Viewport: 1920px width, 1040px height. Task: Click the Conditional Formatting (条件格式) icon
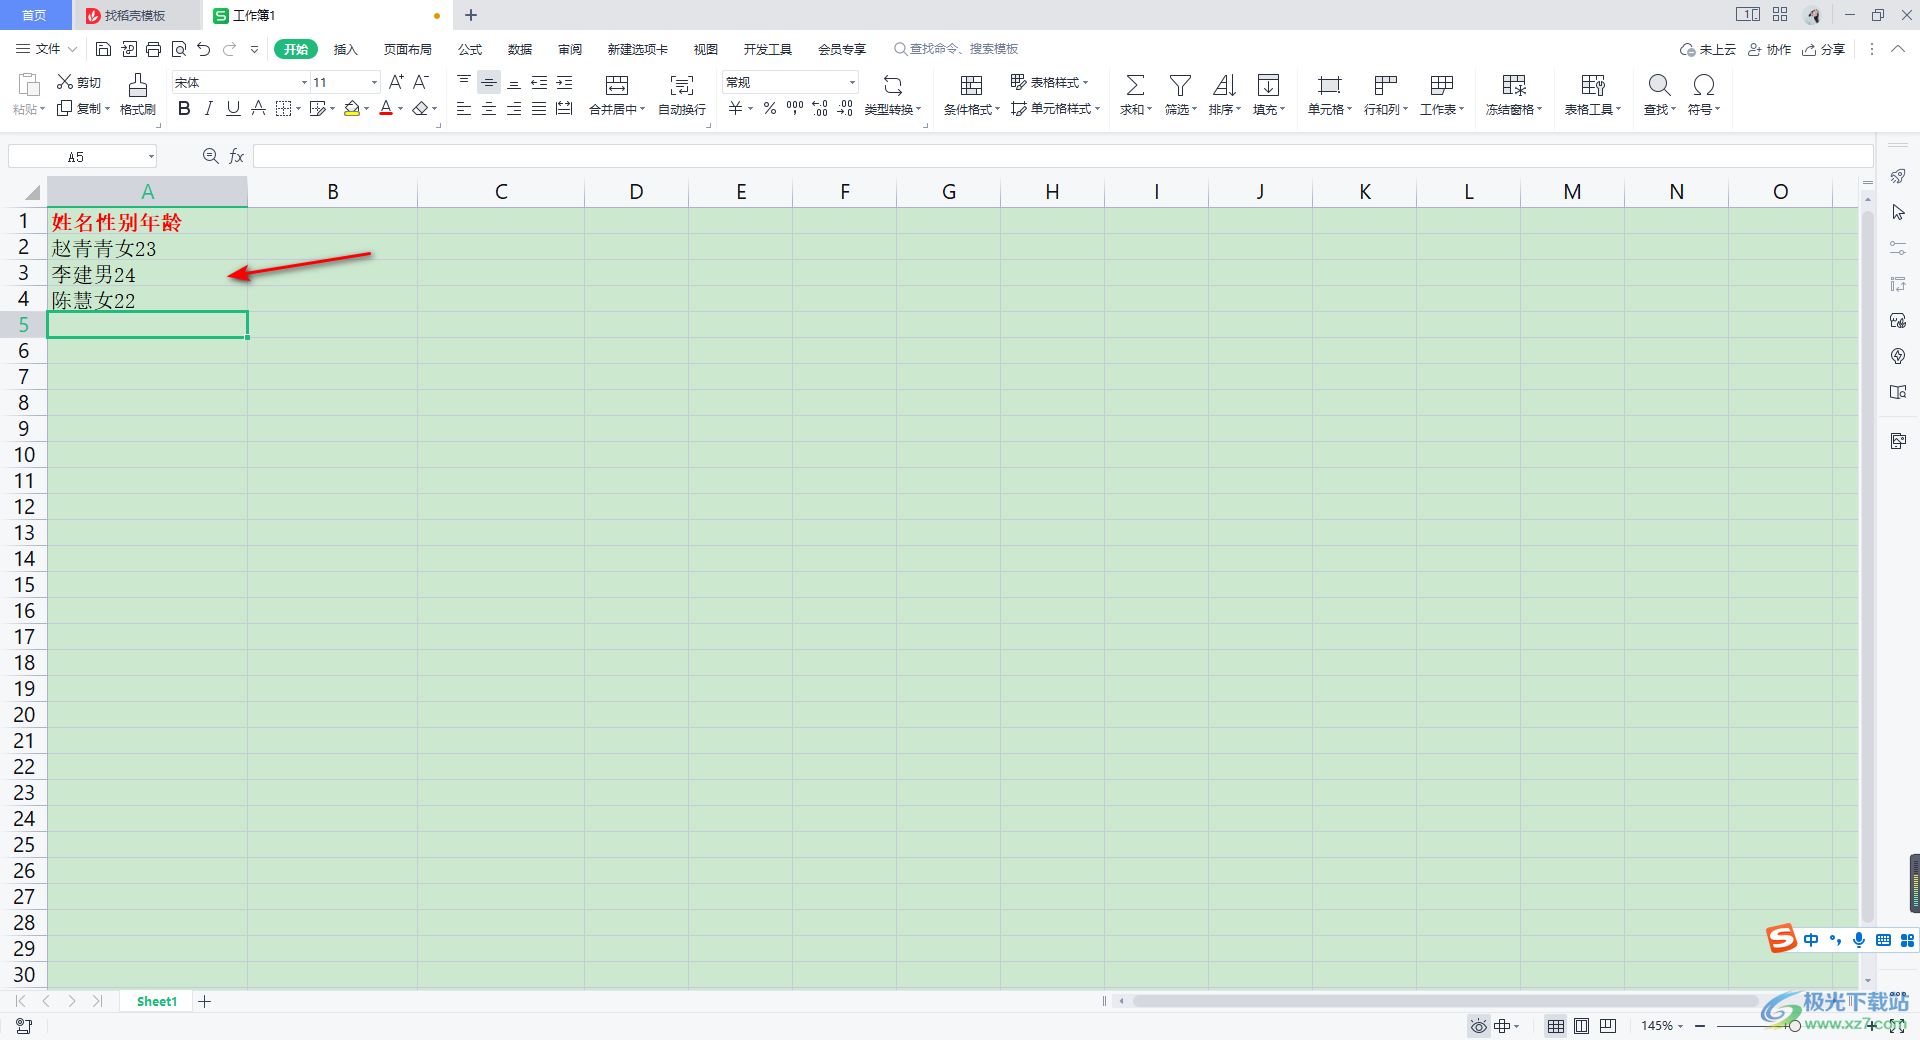971,85
